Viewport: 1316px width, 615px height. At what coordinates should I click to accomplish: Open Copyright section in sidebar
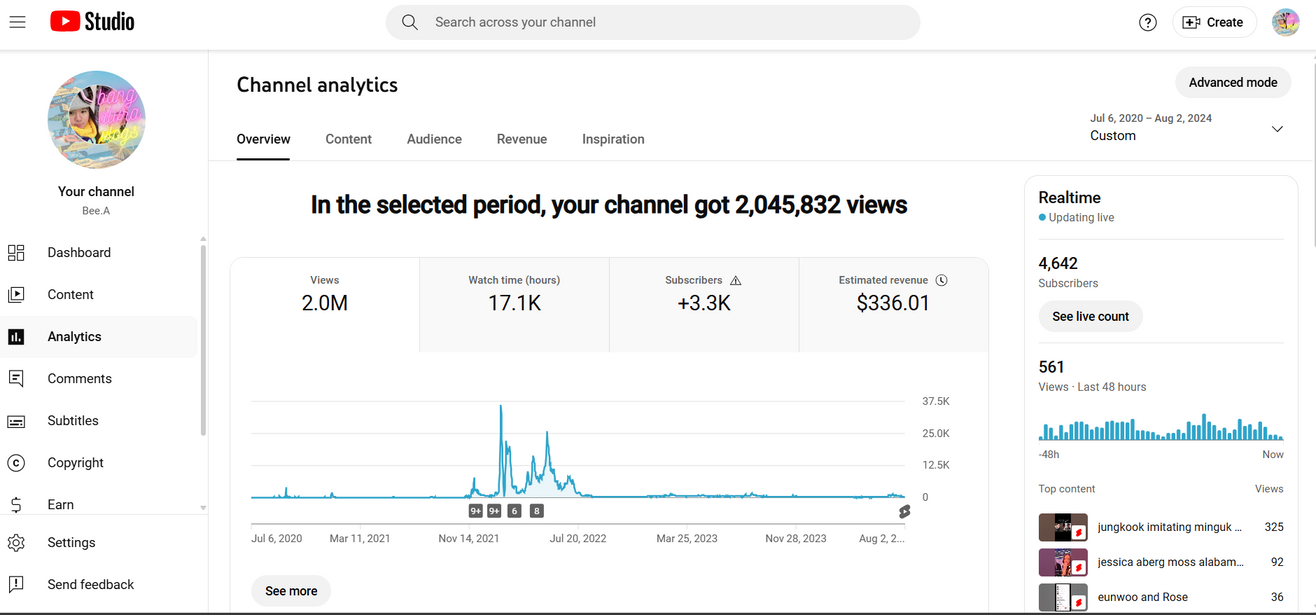click(x=75, y=463)
